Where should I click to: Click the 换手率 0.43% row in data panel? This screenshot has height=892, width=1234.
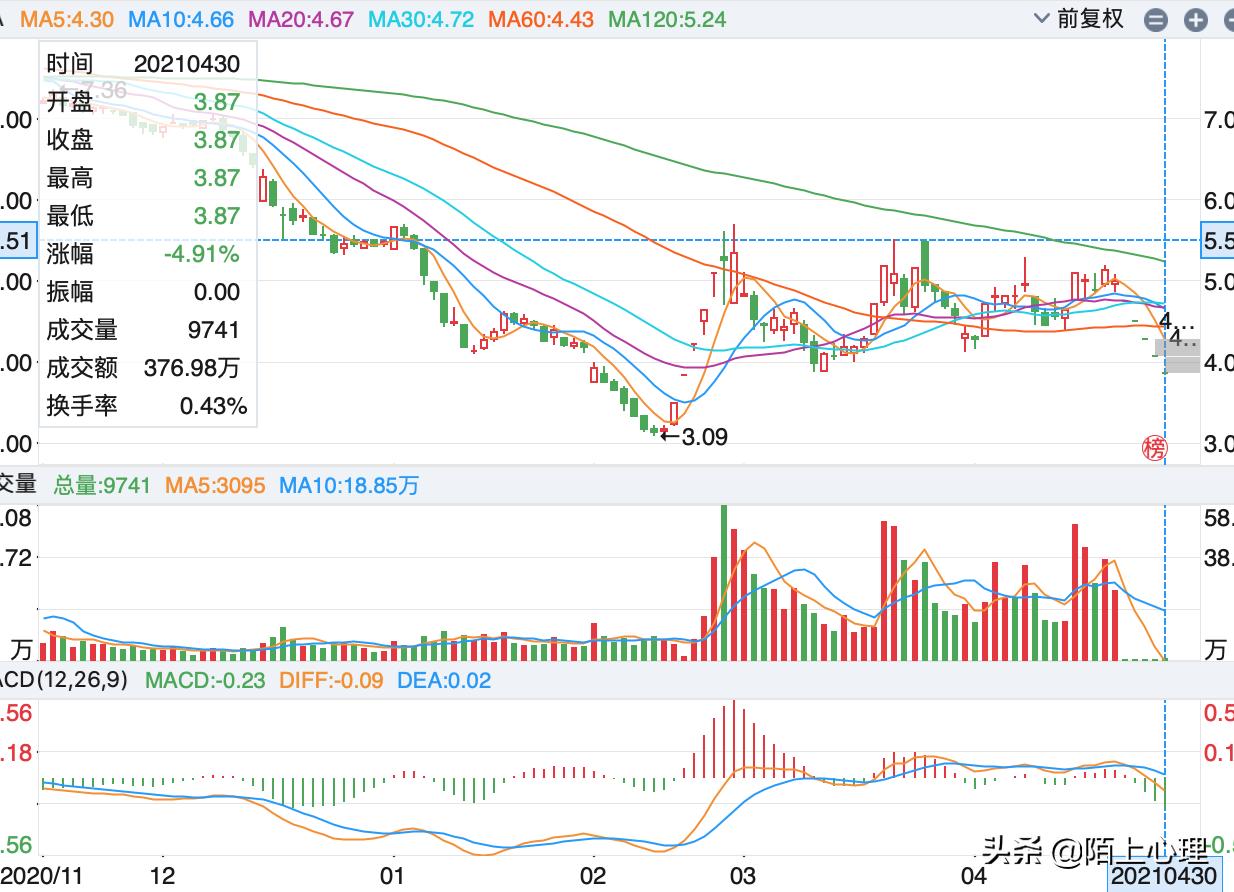pyautogui.click(x=148, y=406)
